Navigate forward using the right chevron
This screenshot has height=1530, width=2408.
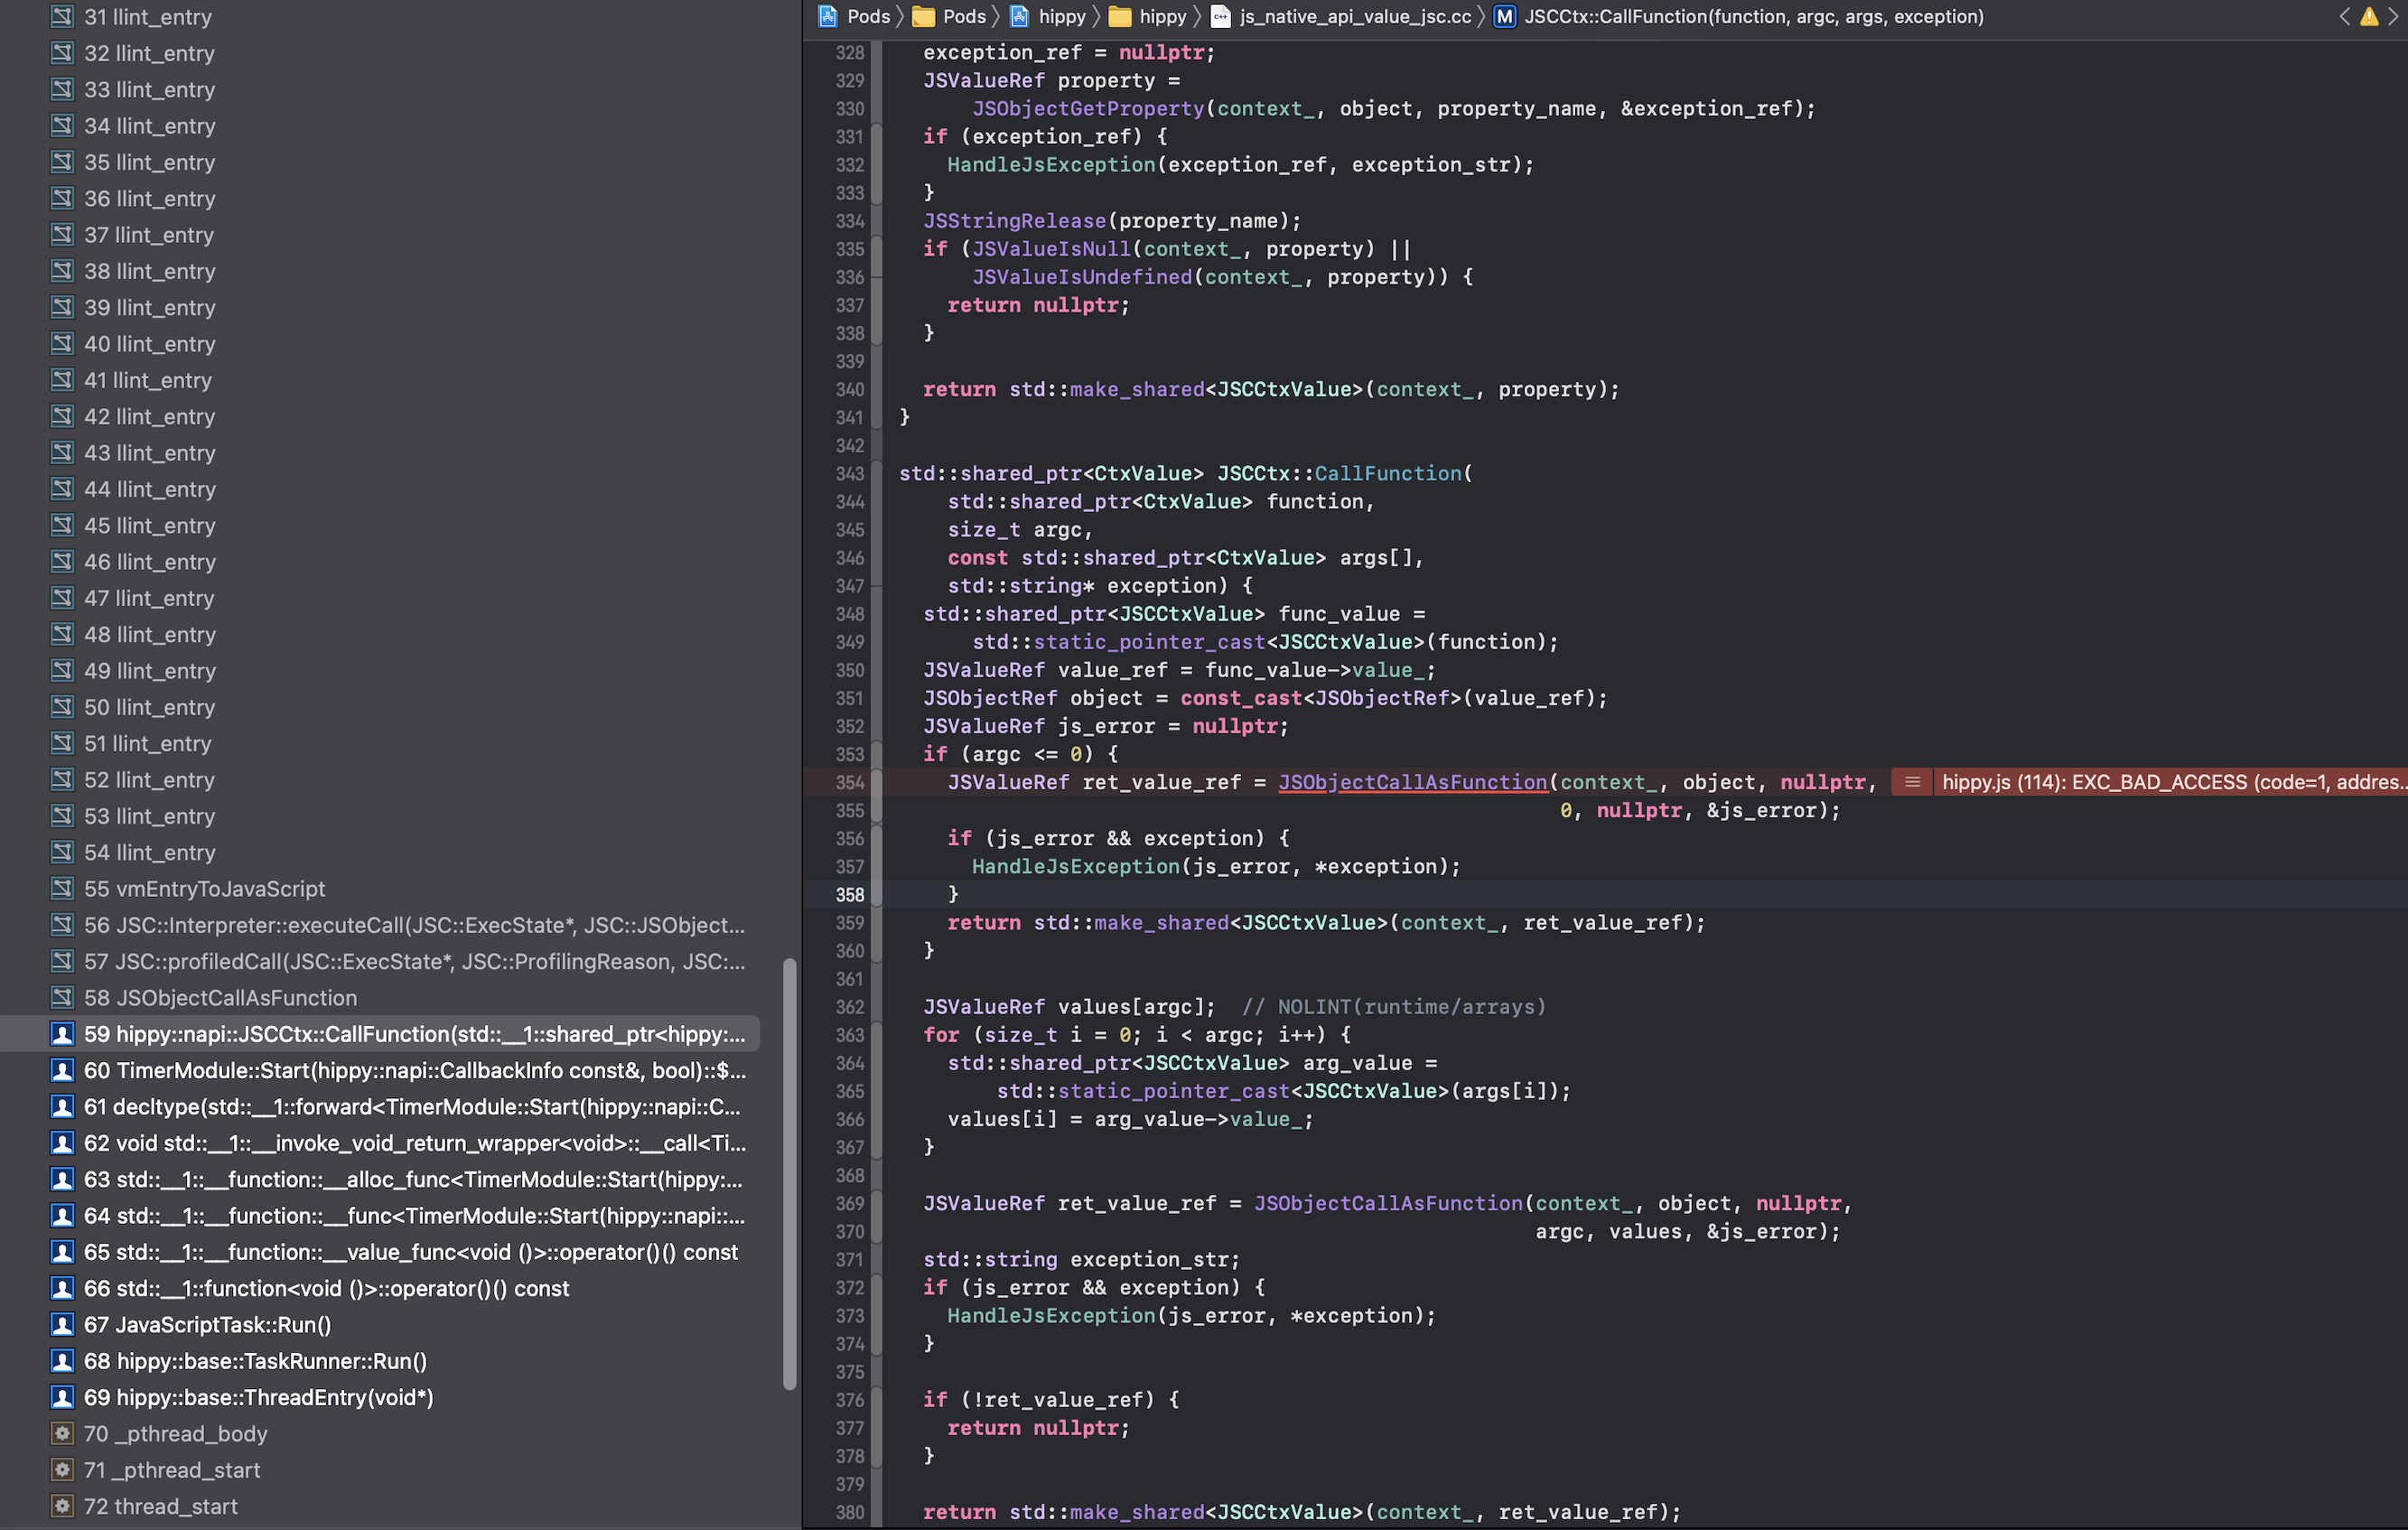point(2392,16)
